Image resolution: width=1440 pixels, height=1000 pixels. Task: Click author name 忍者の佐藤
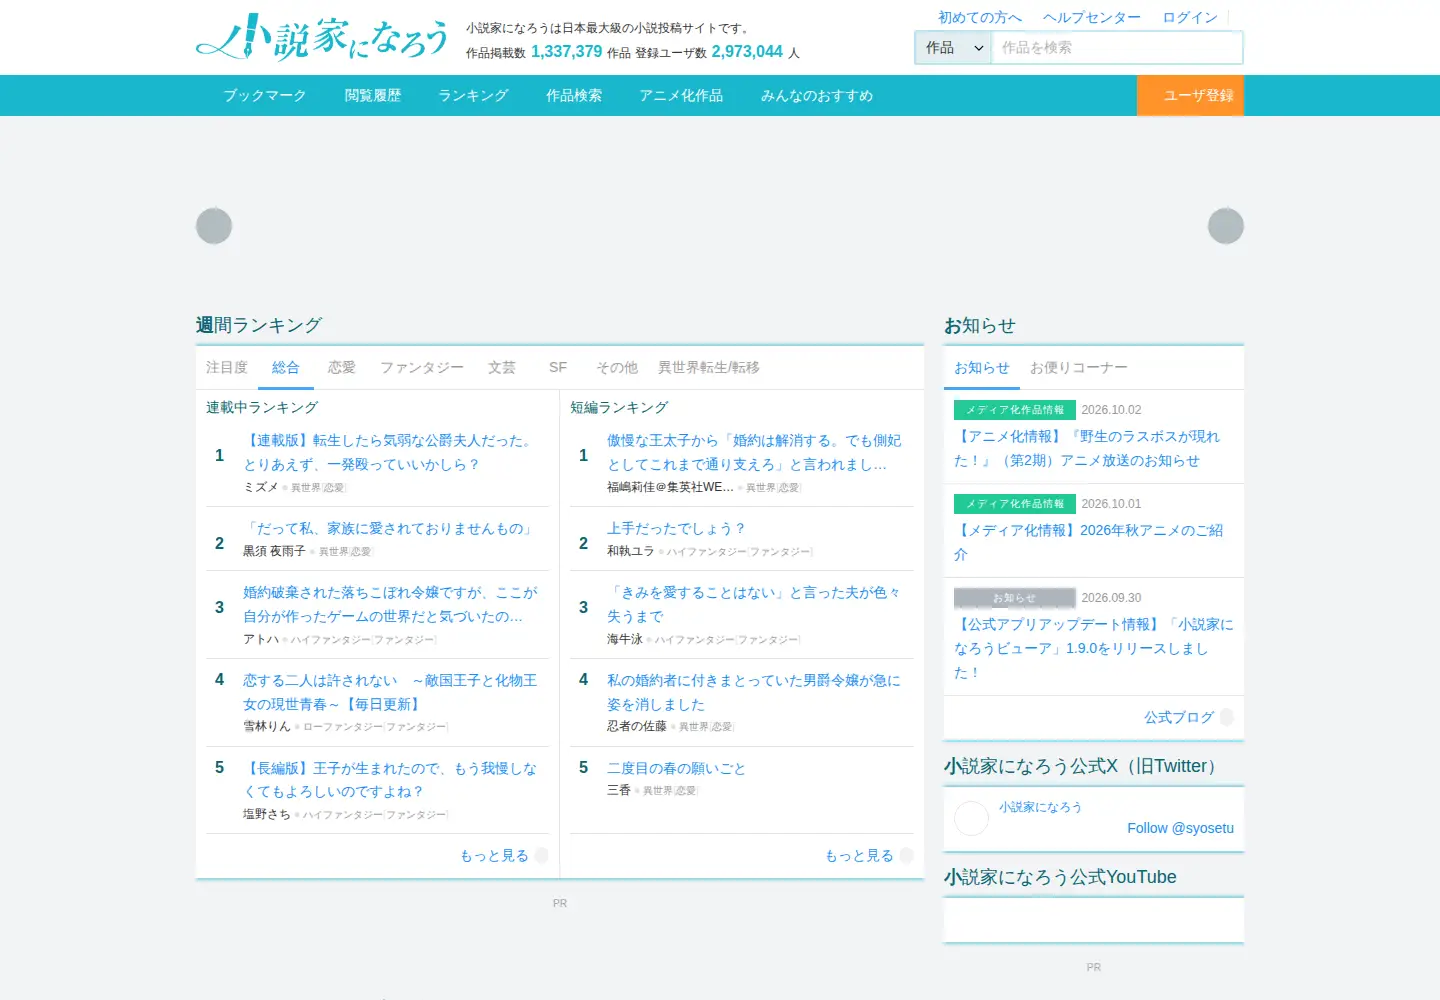coord(637,726)
